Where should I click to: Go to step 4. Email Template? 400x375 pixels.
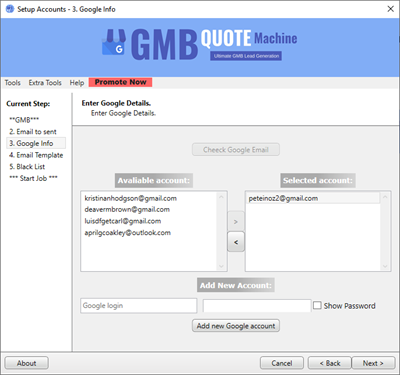pos(36,155)
